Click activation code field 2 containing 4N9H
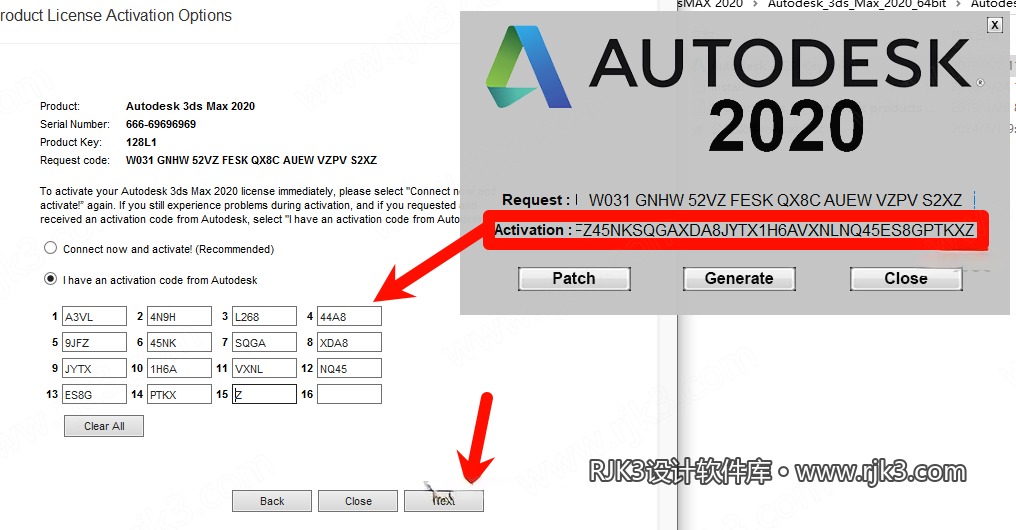The width and height of the screenshot is (1016, 530). [x=179, y=316]
